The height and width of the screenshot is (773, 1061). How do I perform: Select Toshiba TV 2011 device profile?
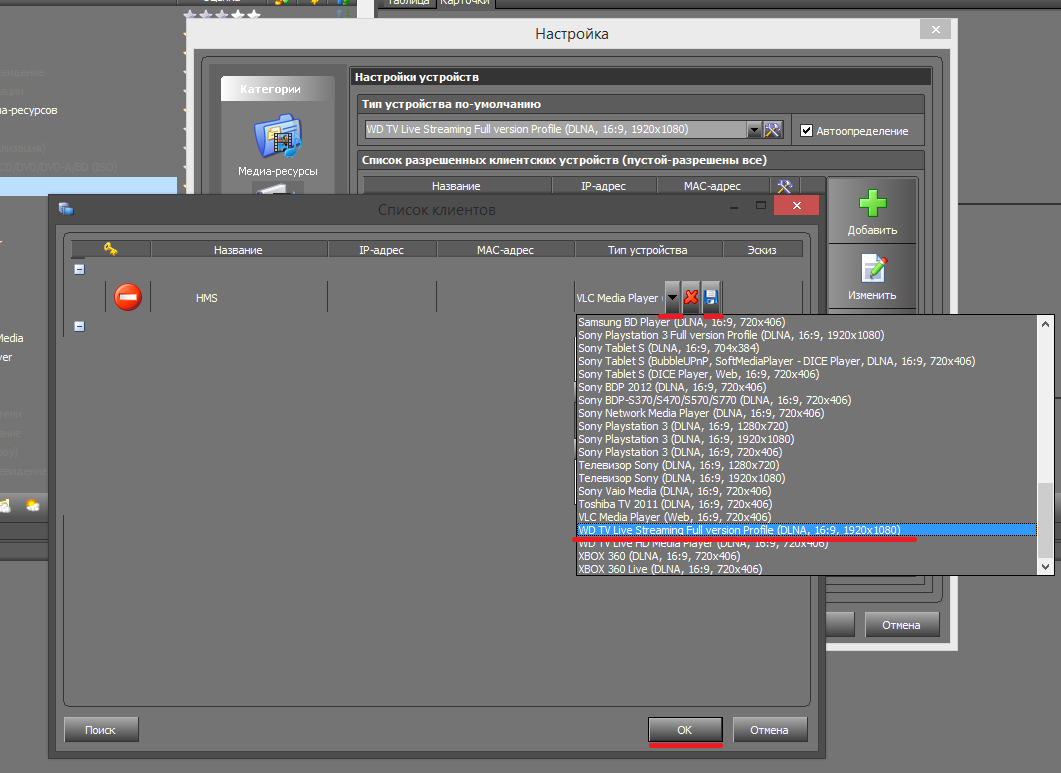pyautogui.click(x=674, y=504)
